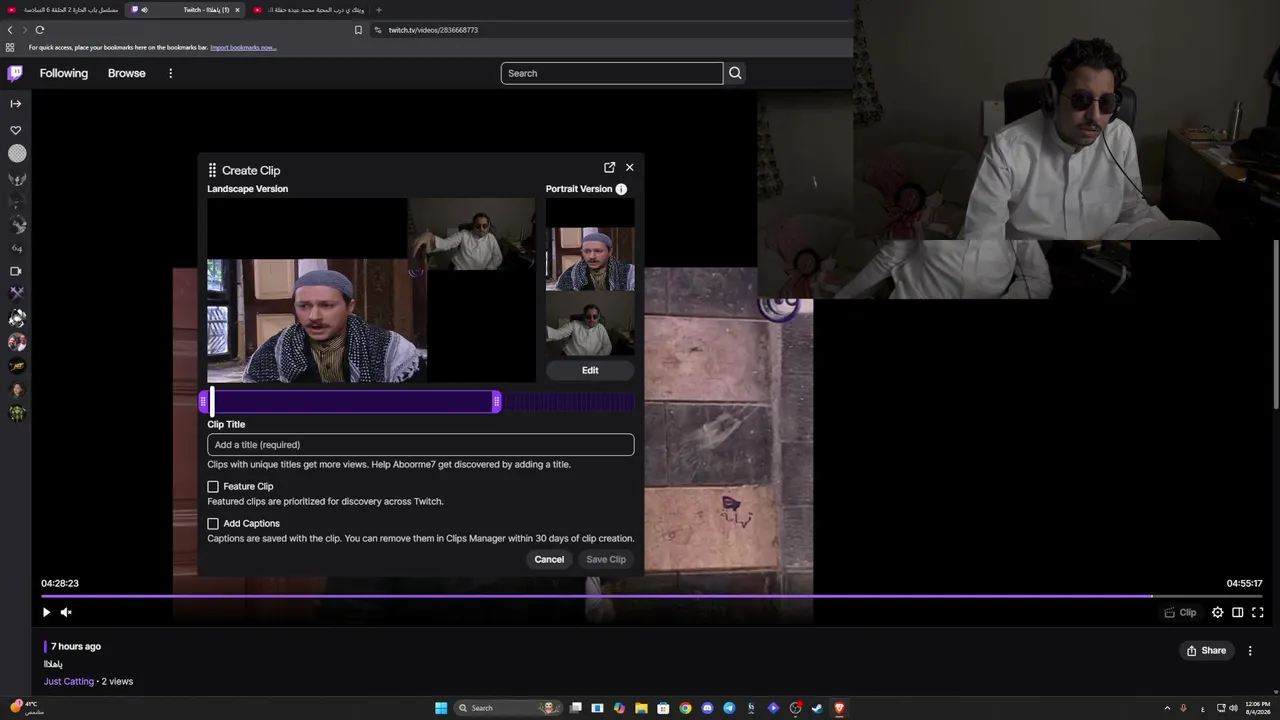This screenshot has height=720, width=1280.
Task: Focus the Clip Title input field
Action: click(421, 445)
